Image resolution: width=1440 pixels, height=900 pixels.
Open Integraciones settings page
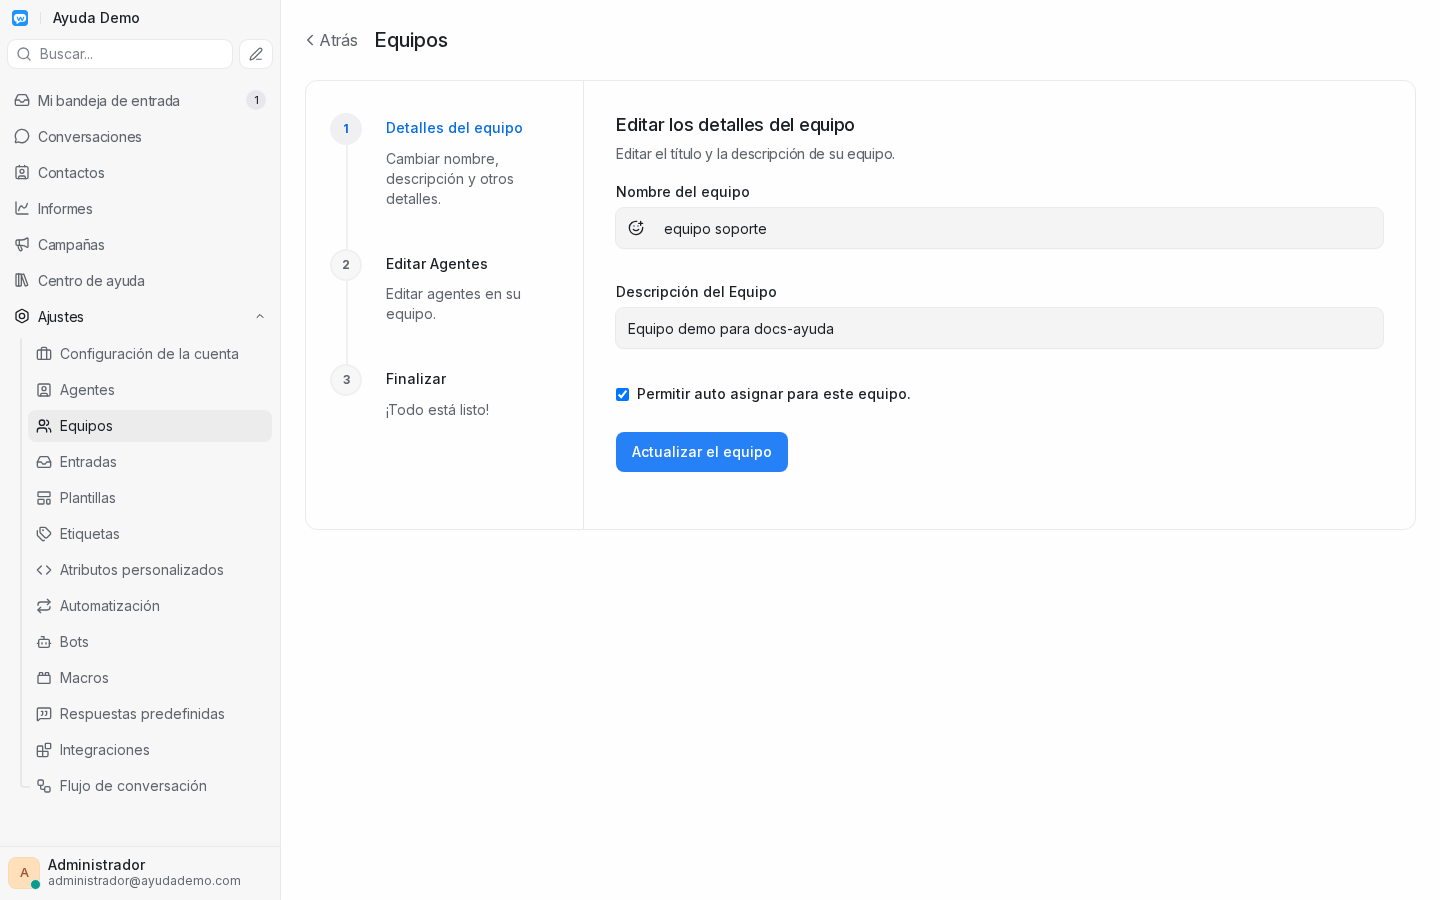150,750
